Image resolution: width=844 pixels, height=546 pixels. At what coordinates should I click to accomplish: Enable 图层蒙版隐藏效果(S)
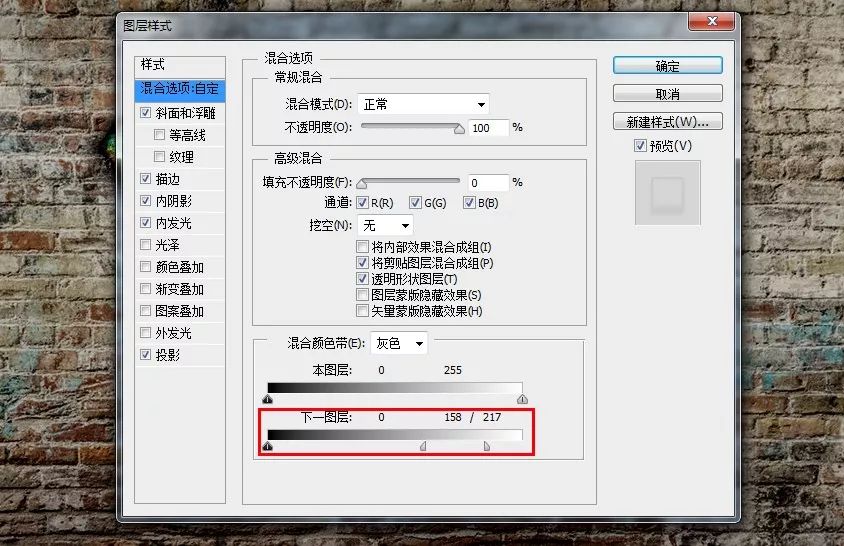tap(362, 295)
